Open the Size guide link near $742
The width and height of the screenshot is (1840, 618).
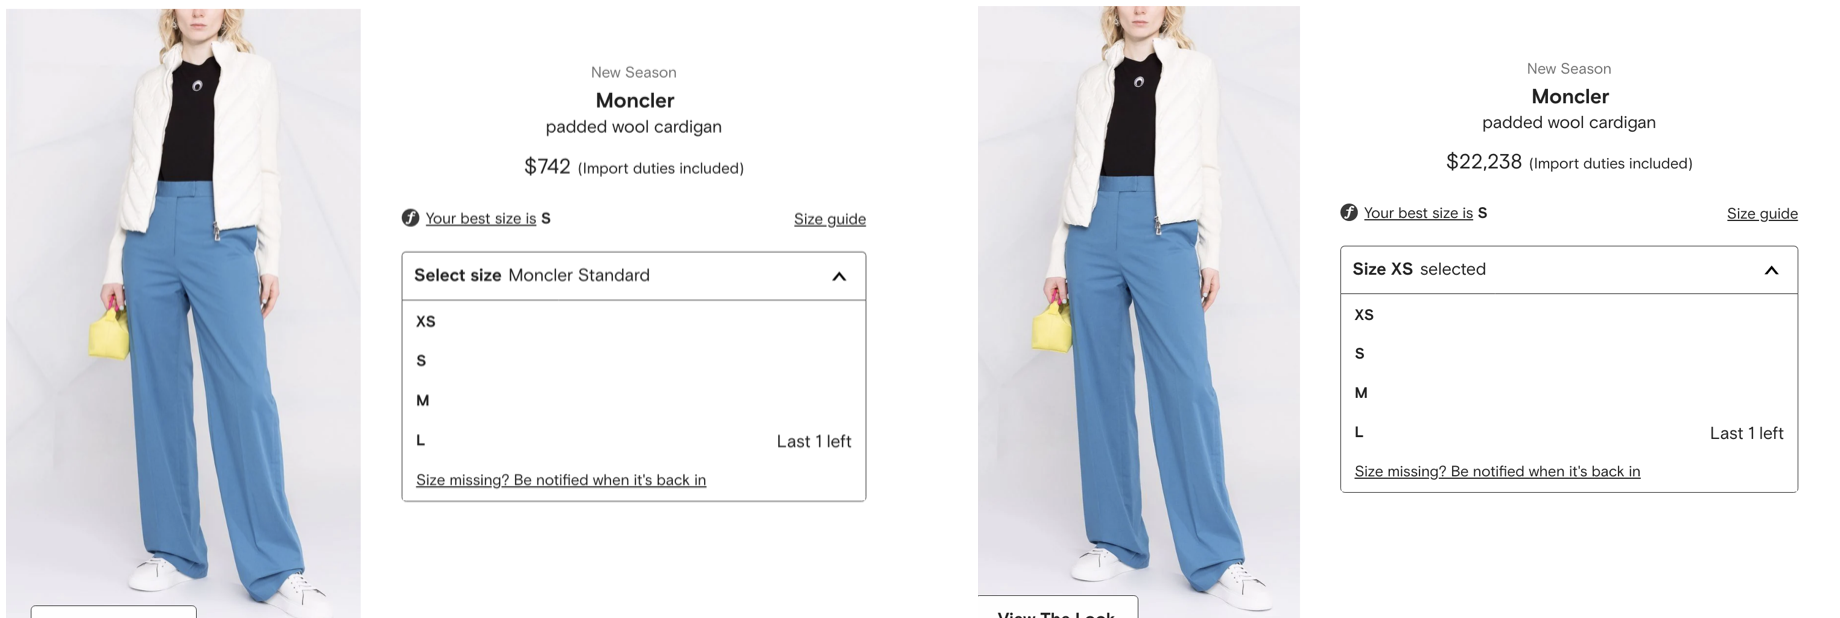point(830,219)
